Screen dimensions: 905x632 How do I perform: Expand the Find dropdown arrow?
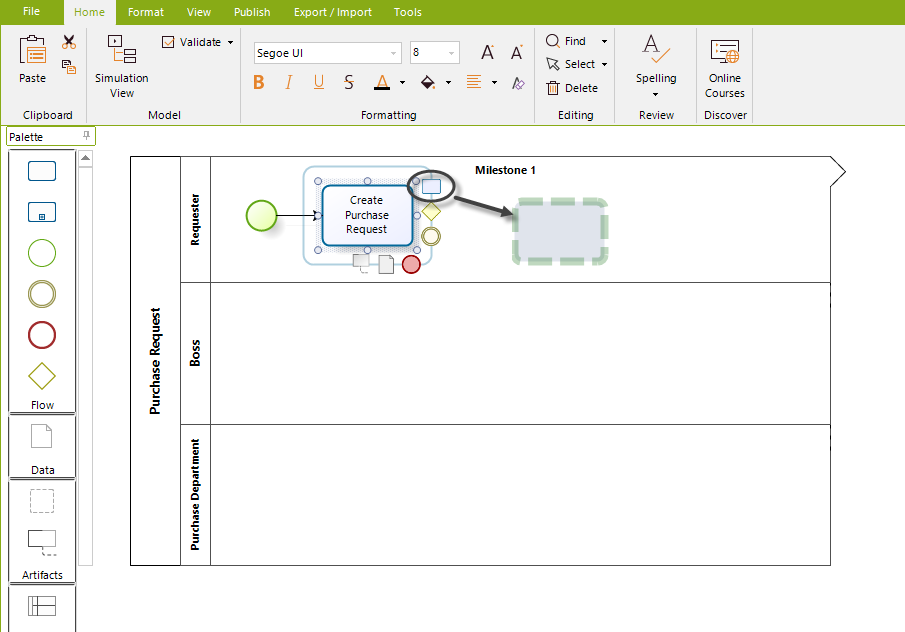604,41
